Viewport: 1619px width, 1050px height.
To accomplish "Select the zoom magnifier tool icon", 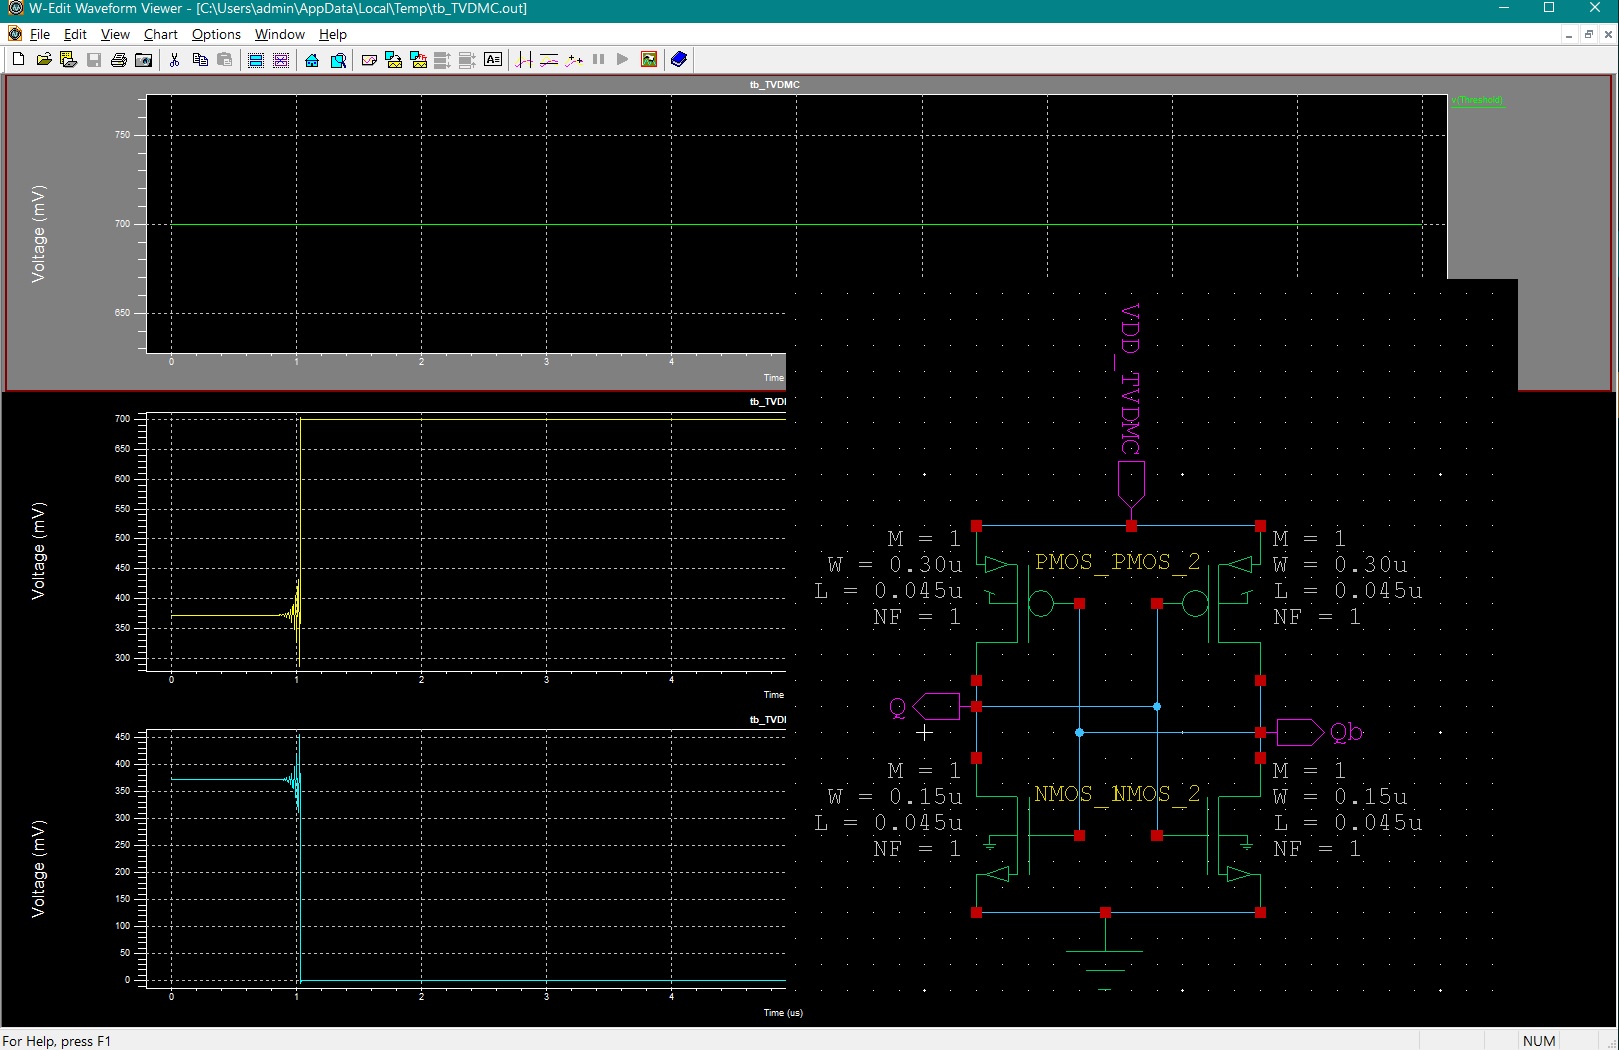I will click(x=338, y=60).
